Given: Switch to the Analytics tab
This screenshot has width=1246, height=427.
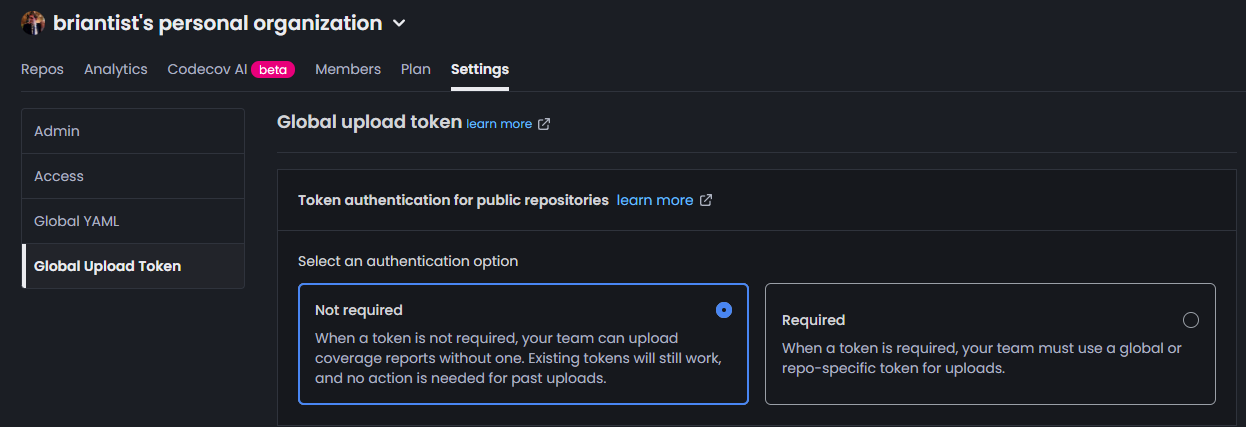Looking at the screenshot, I should 116,70.
